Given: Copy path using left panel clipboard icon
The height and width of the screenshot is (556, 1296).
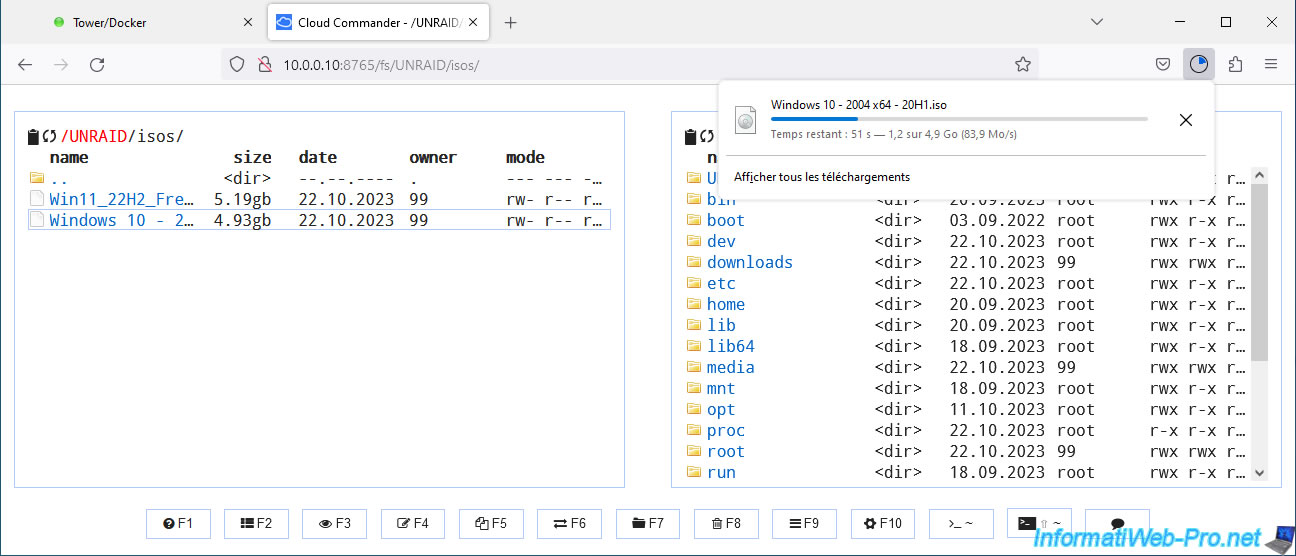Looking at the screenshot, I should click(33, 137).
